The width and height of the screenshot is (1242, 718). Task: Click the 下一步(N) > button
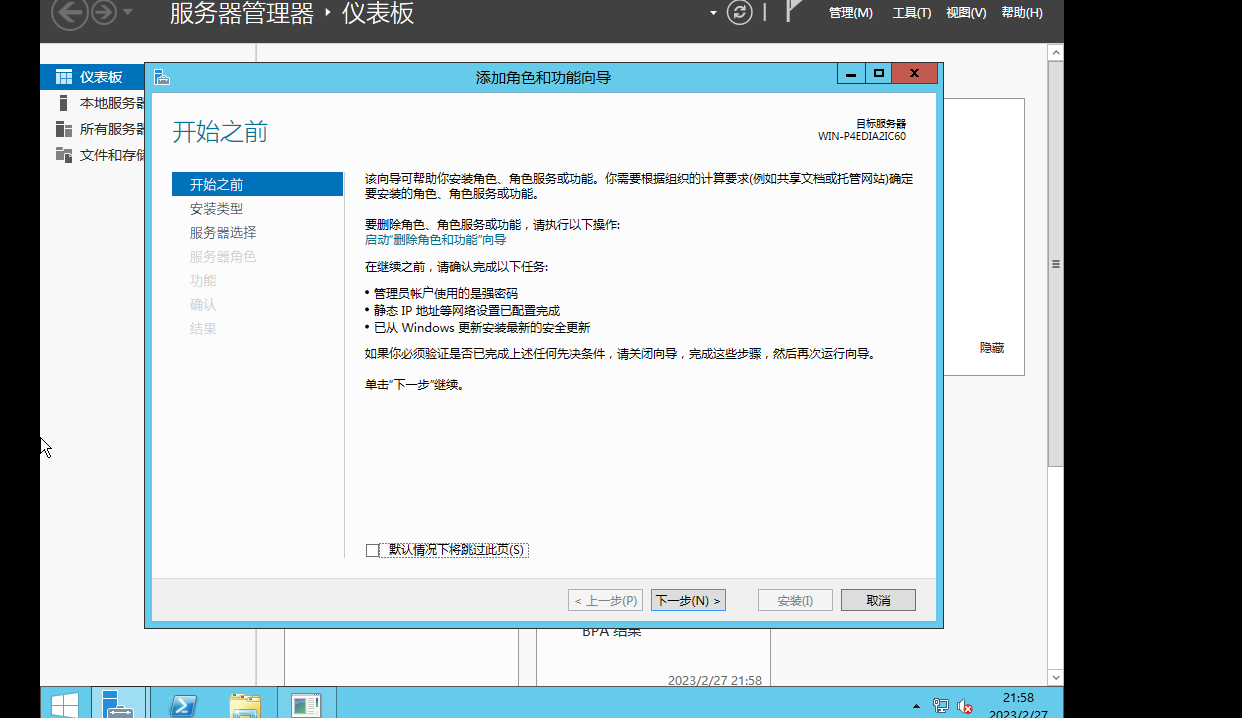click(688, 600)
